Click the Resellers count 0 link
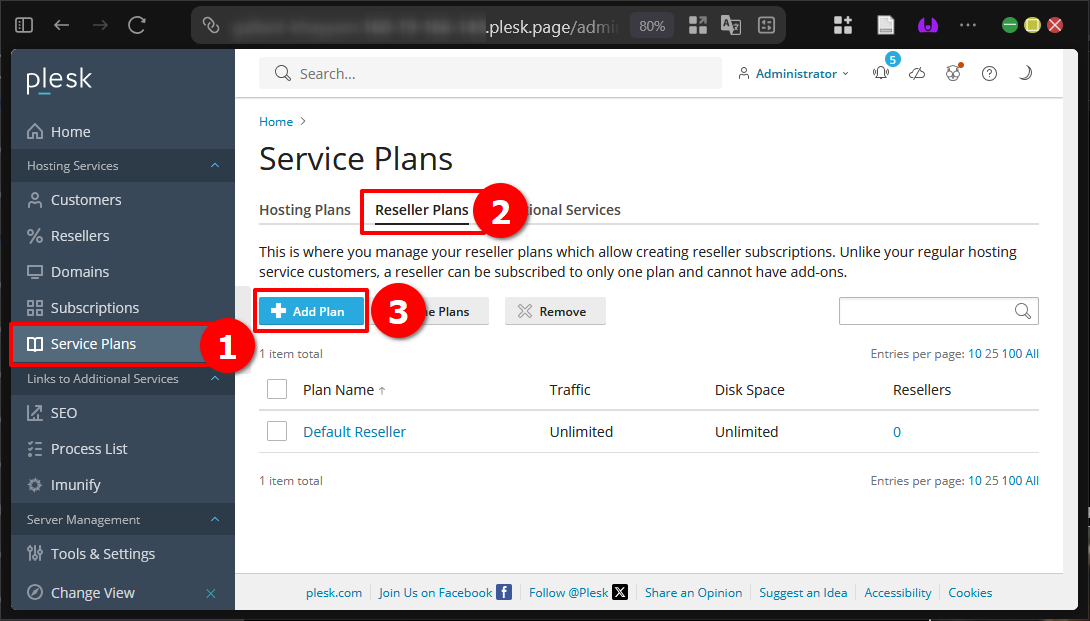1090x621 pixels. (897, 432)
